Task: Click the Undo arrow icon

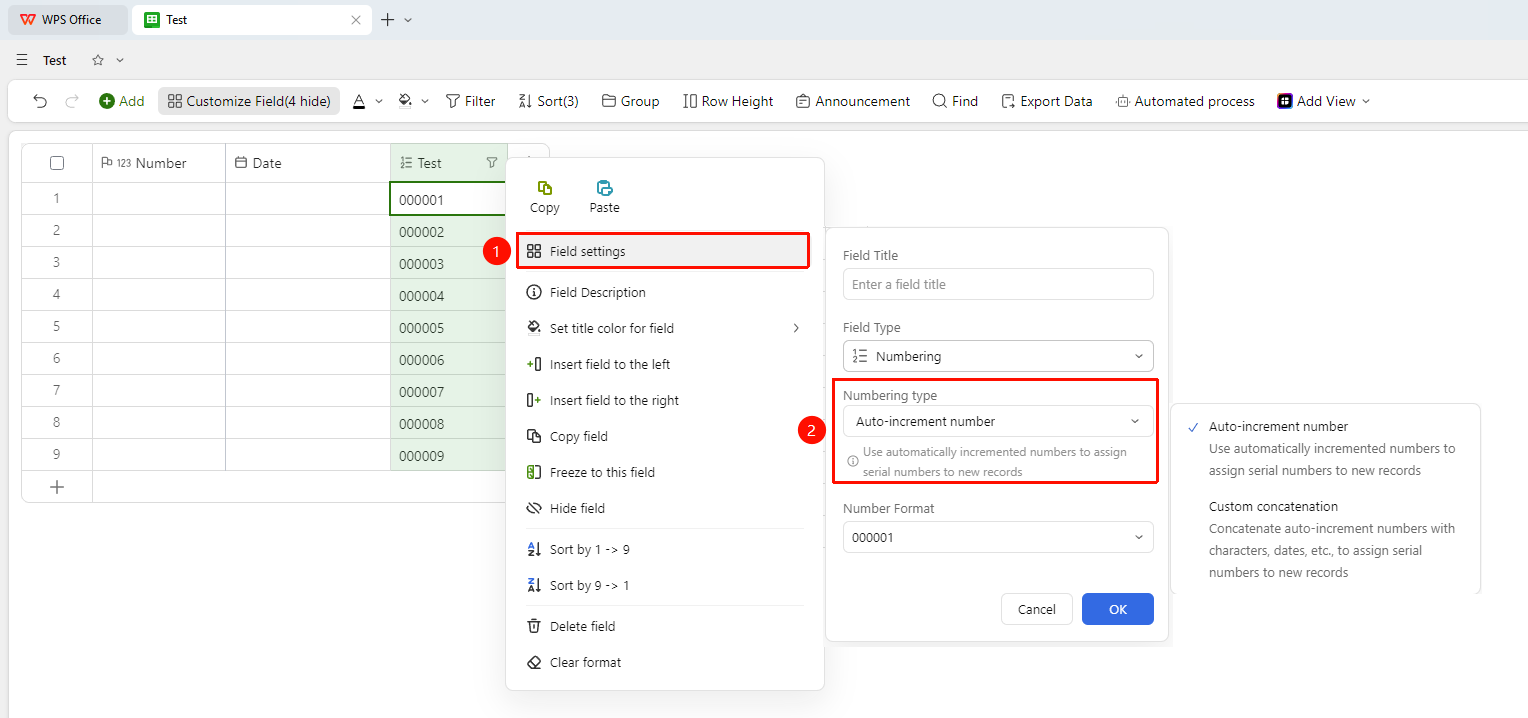Action: [40, 101]
